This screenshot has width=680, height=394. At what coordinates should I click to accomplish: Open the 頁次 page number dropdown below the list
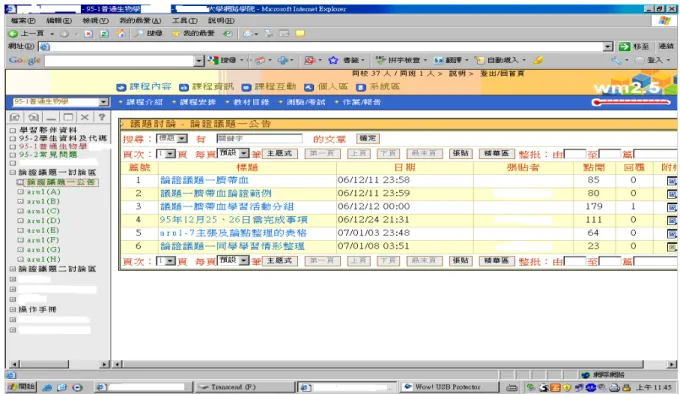click(170, 261)
